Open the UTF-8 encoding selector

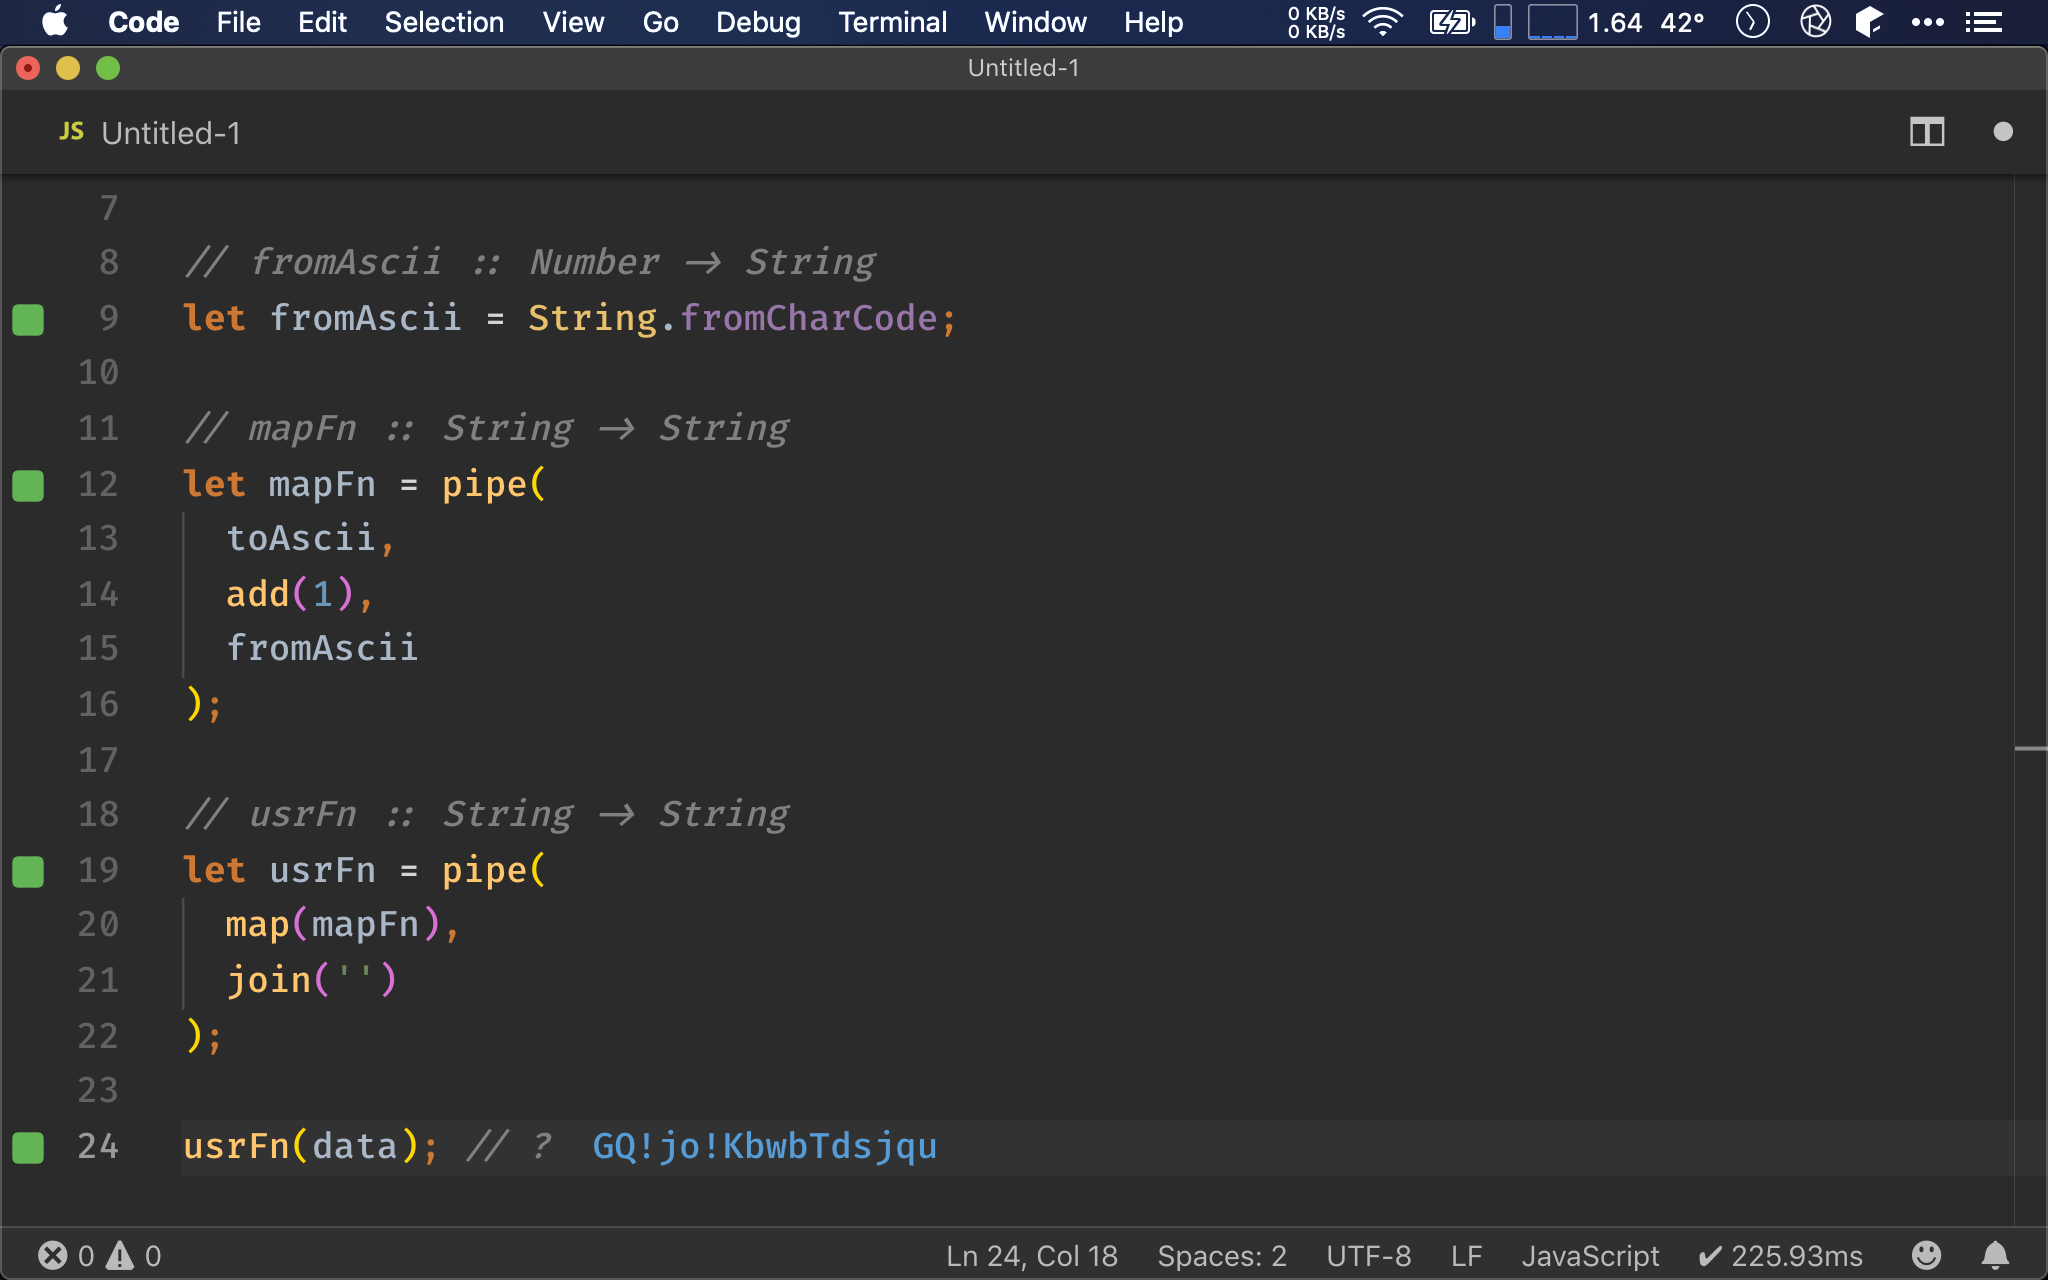tap(1368, 1255)
